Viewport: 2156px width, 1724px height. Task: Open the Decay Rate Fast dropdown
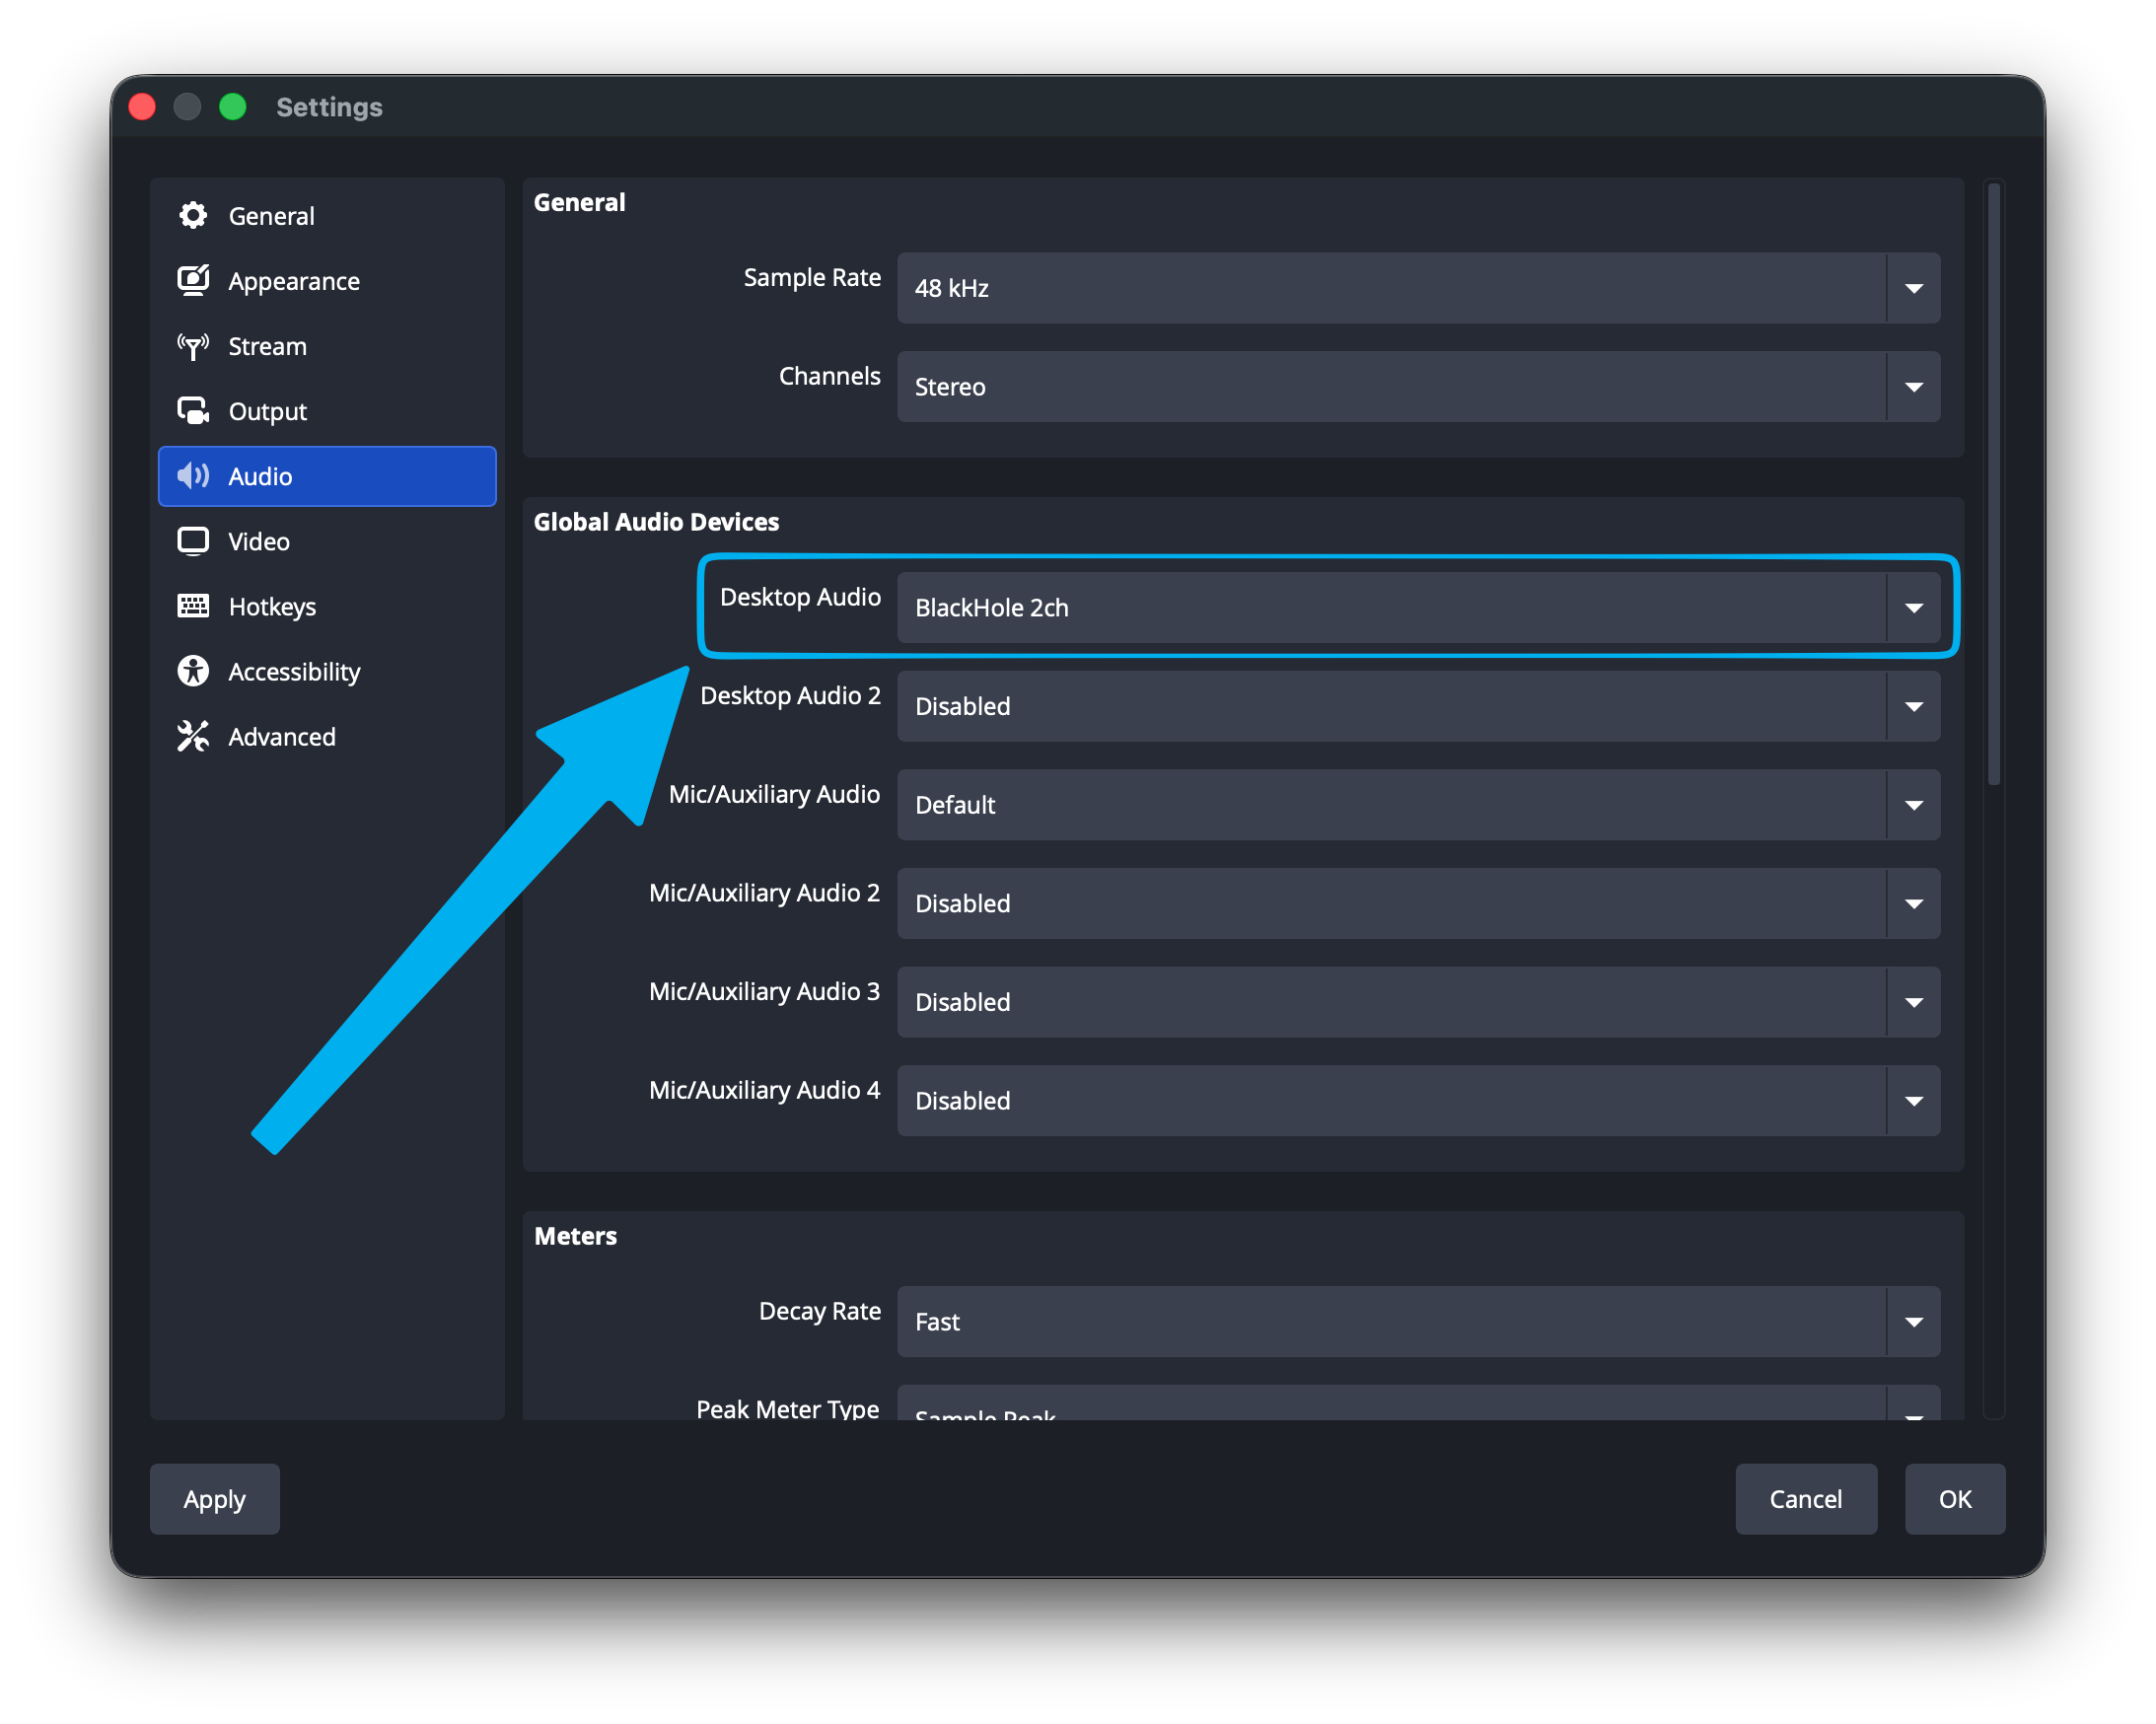pyautogui.click(x=1418, y=1321)
